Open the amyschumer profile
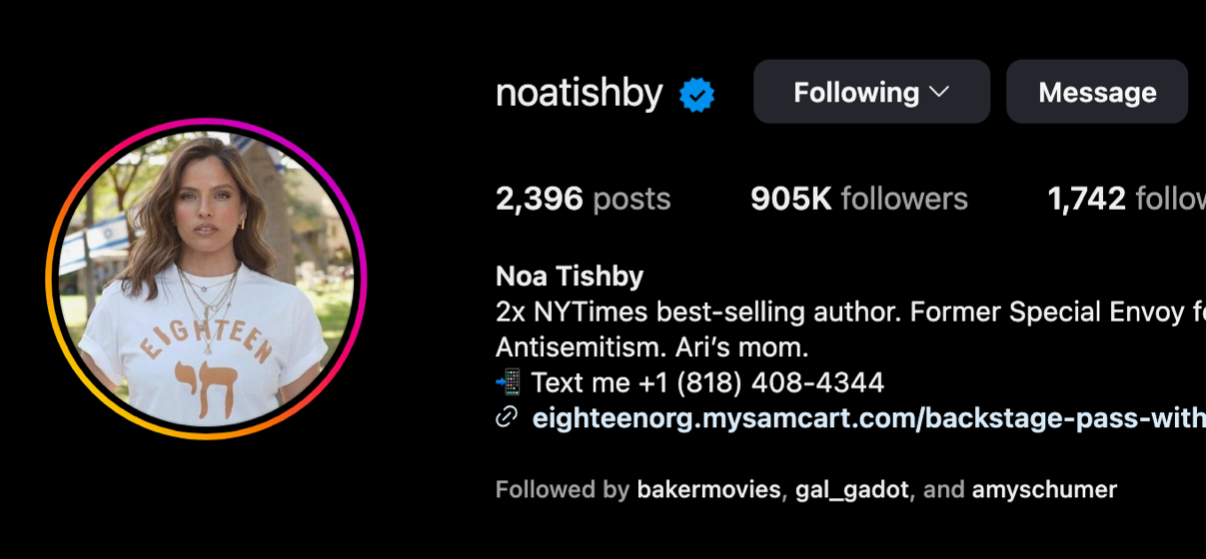 1044,490
